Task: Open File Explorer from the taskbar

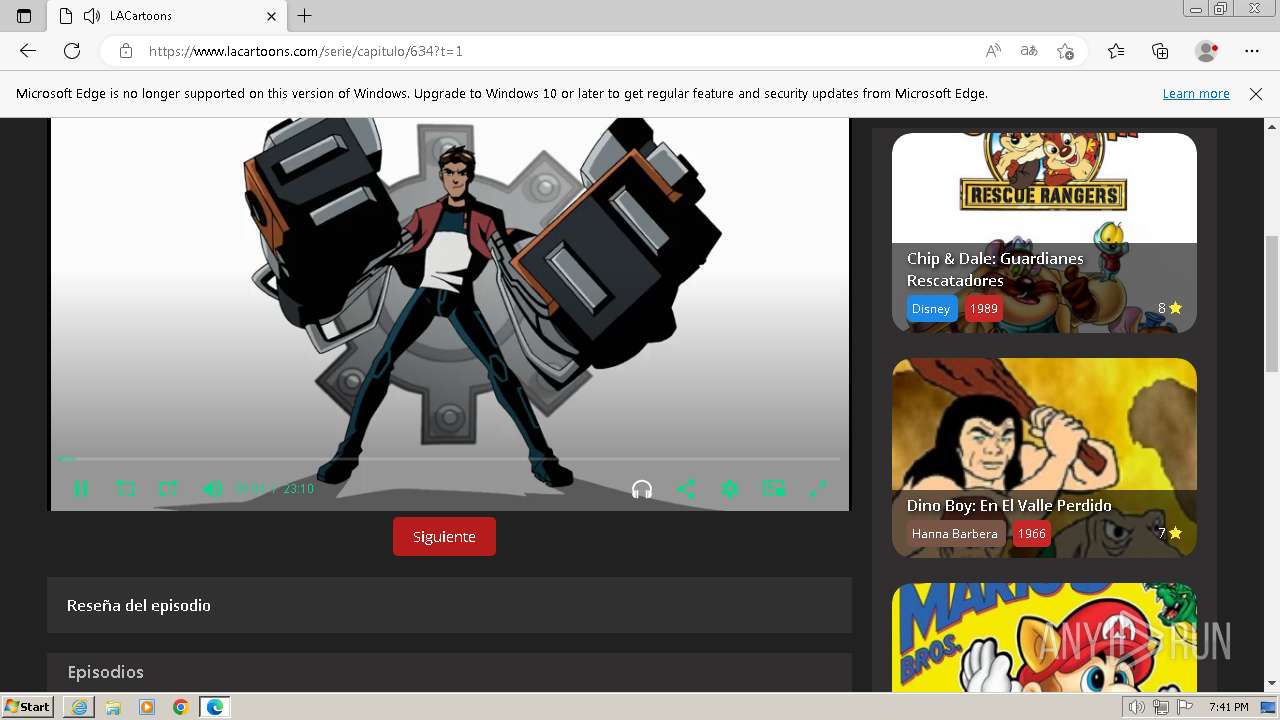Action: (113, 707)
